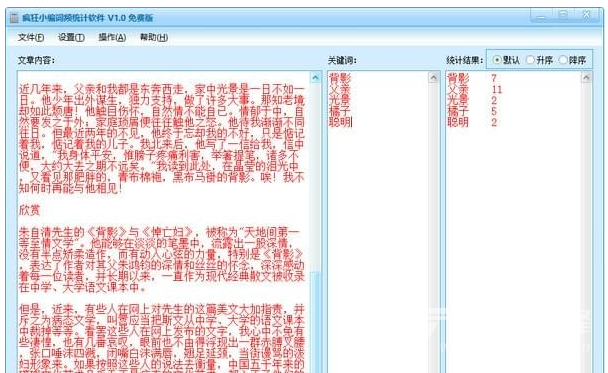
Task: Click the results list's scroll-up arrow
Action: (x=586, y=78)
